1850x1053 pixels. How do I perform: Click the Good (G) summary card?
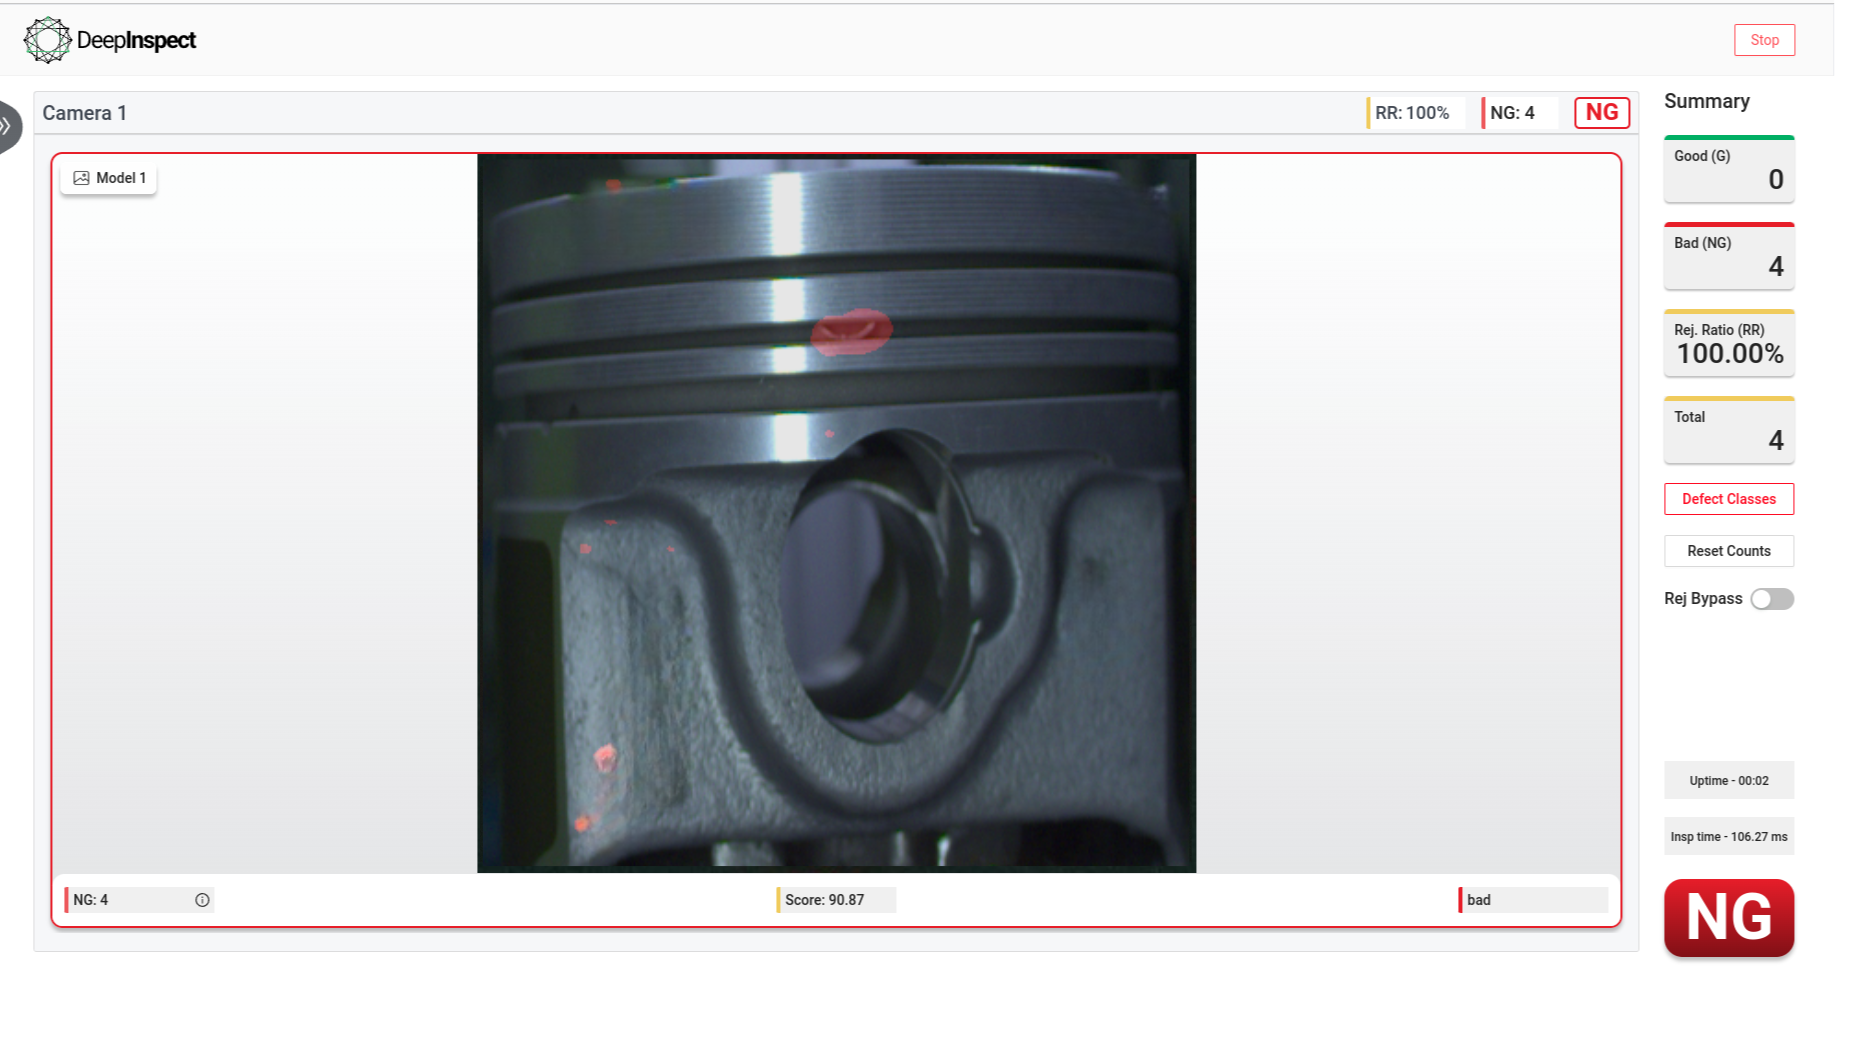click(1728, 169)
